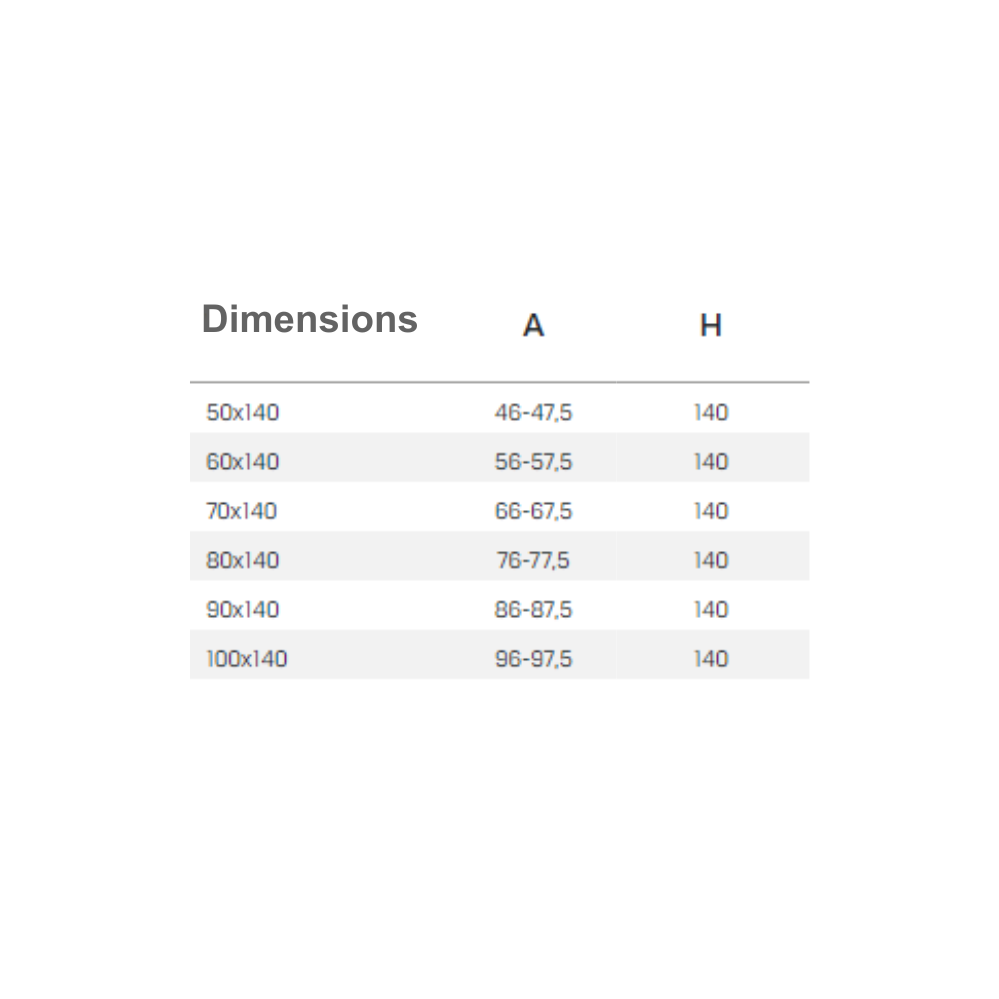Click the 60x140 dimension cell
999x999 pixels.
243,461
